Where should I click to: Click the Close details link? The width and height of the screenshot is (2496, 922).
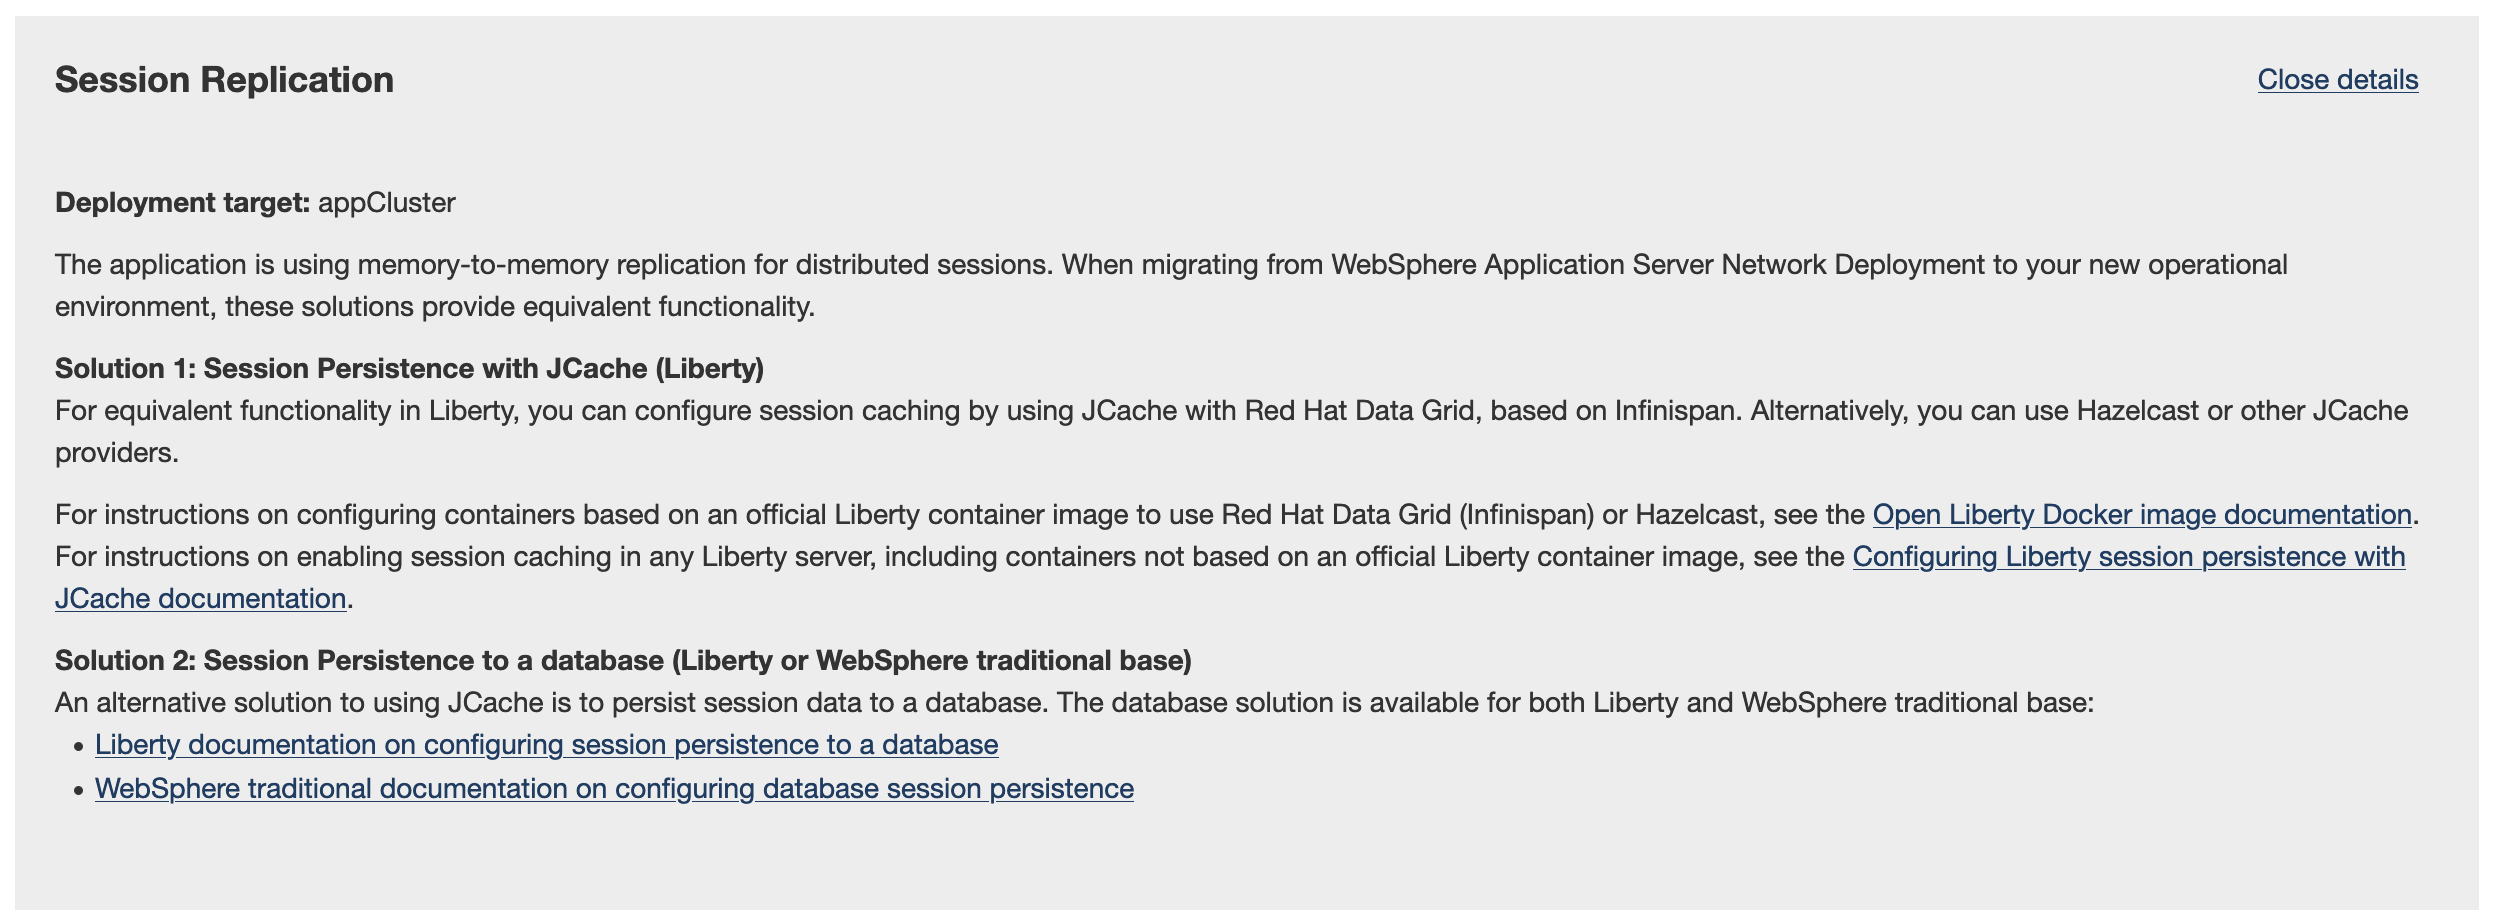point(2337,80)
